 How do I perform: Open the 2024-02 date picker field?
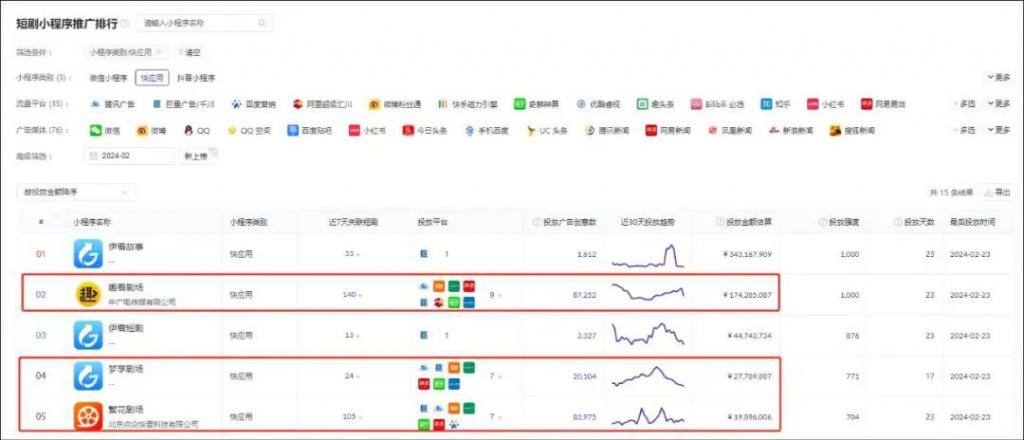129,157
